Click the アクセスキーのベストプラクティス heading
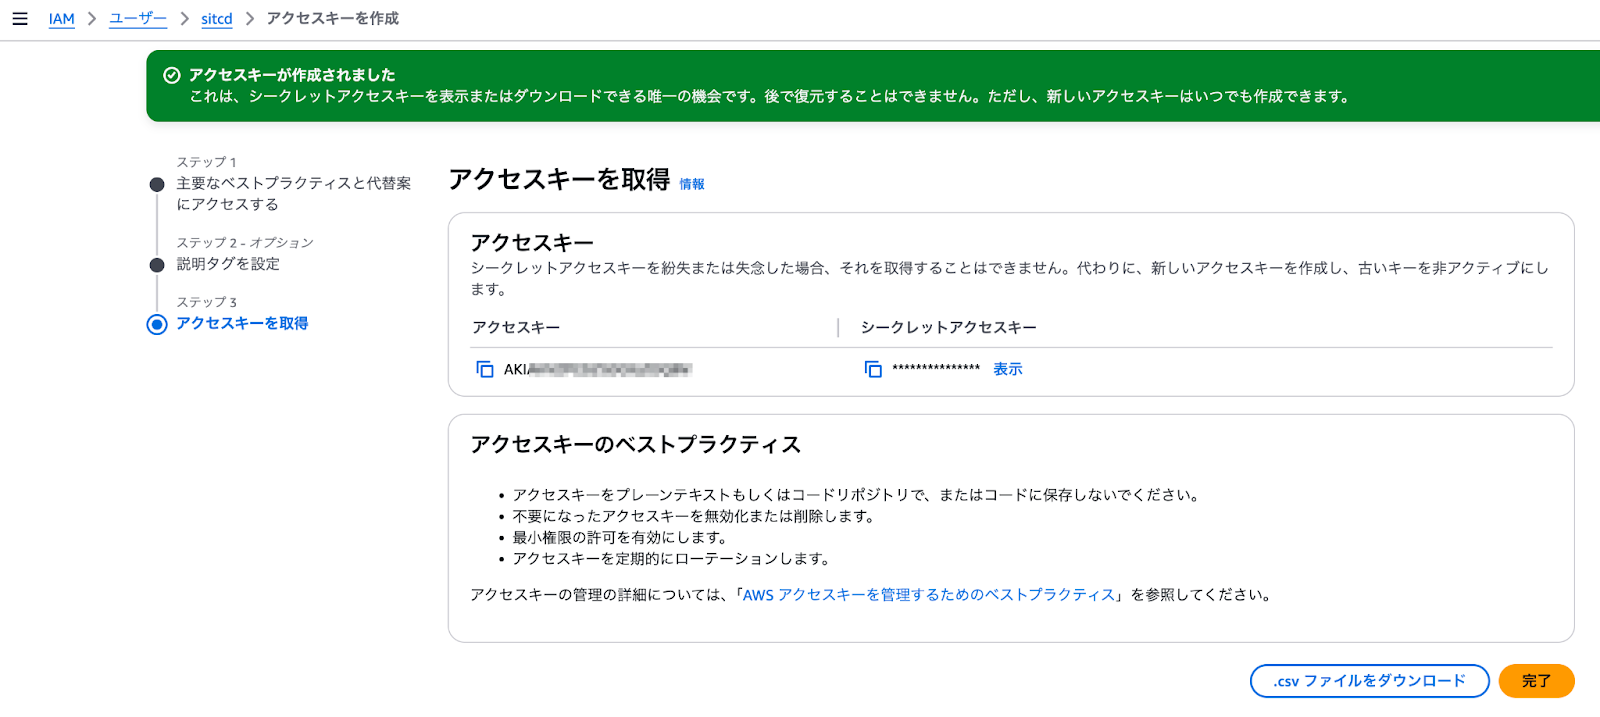Viewport: 1600px width, 717px height. click(636, 445)
